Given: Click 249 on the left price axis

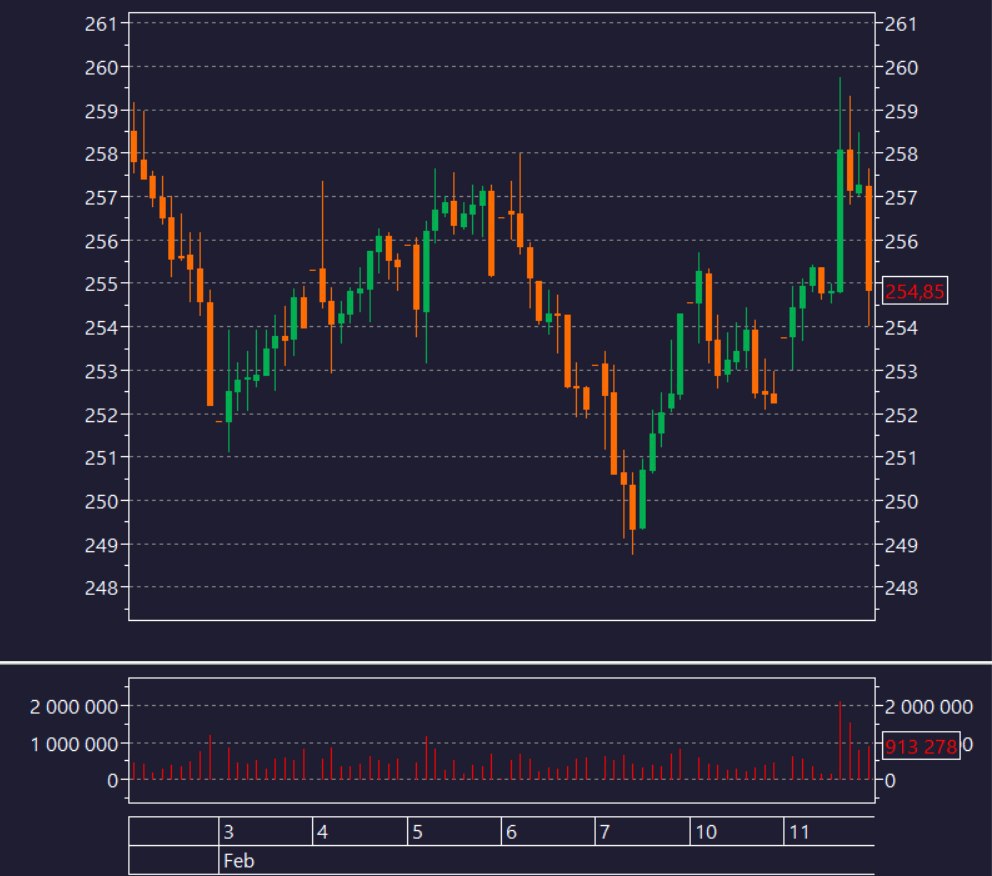Looking at the screenshot, I should point(101,545).
